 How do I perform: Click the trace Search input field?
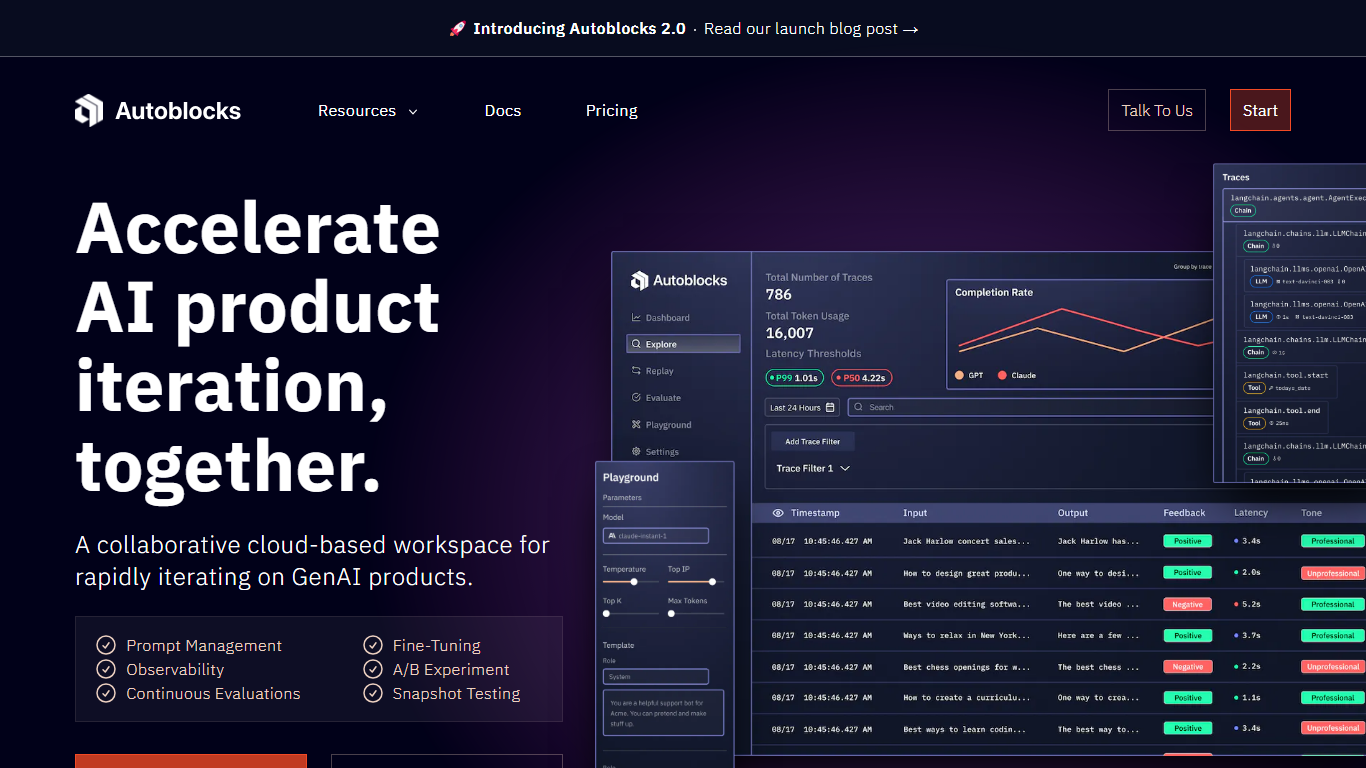point(1030,408)
